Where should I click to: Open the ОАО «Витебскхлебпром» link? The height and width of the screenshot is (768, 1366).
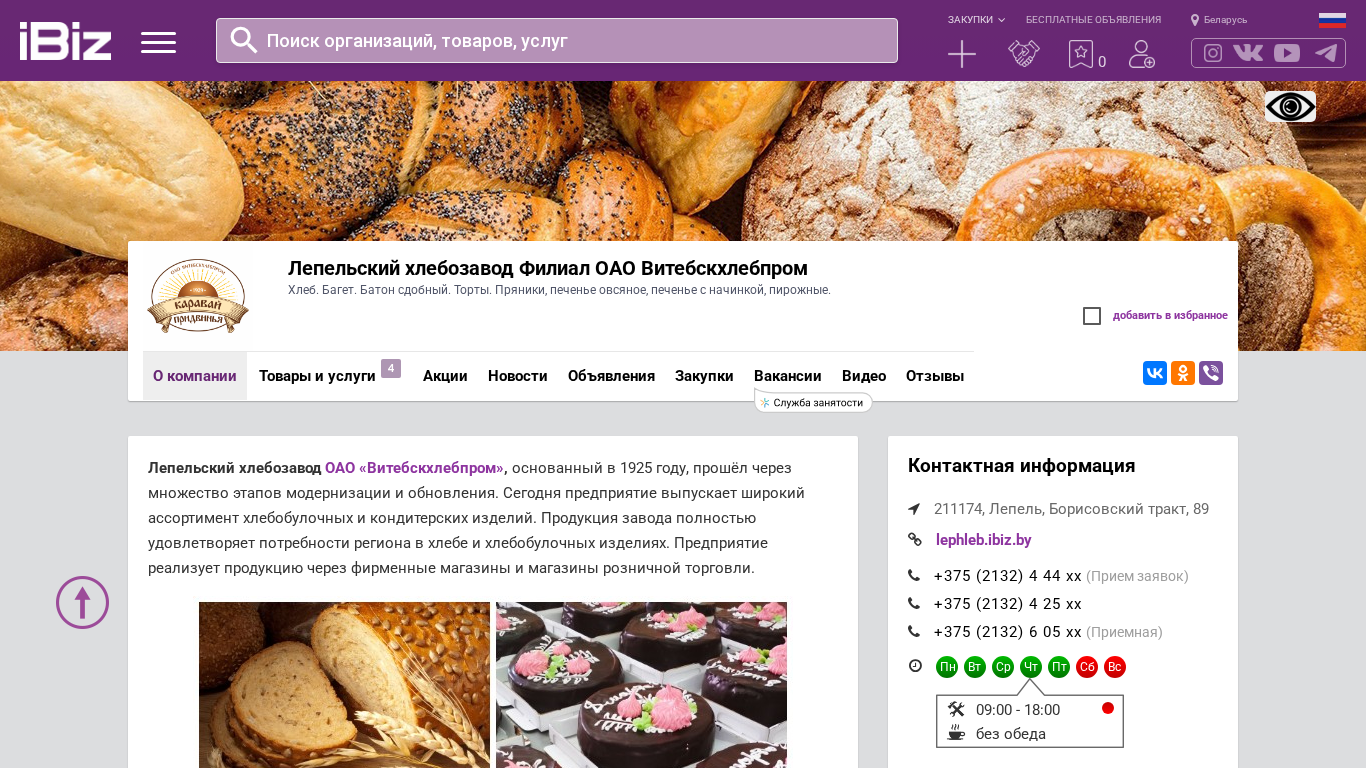414,468
